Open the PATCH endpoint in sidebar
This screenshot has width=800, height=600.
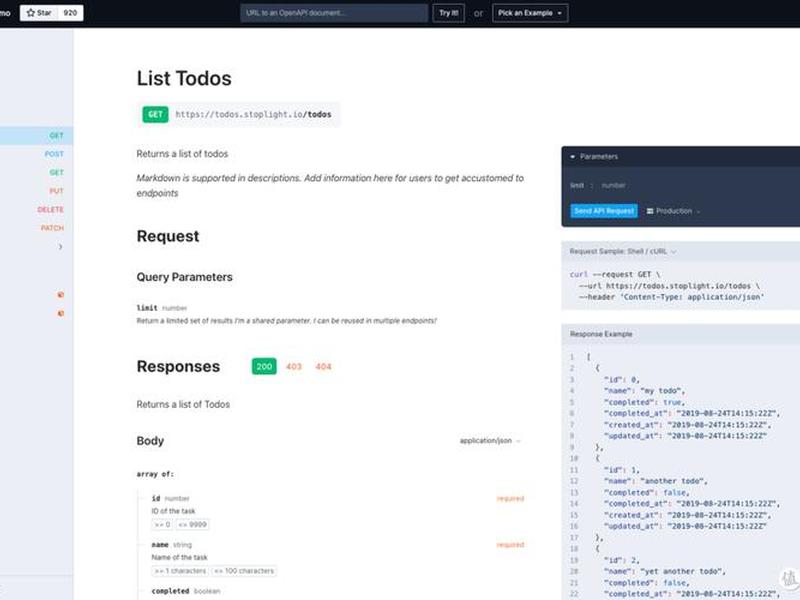tap(52, 228)
